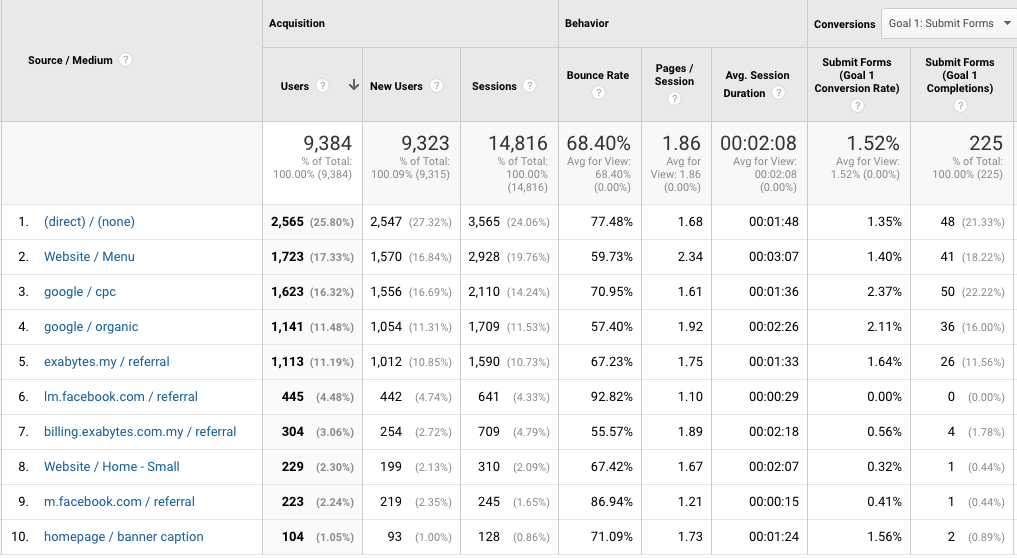This screenshot has height=558, width=1017.
Task: Open the billing.exabytes.com.my / referral link
Action: [x=140, y=432]
